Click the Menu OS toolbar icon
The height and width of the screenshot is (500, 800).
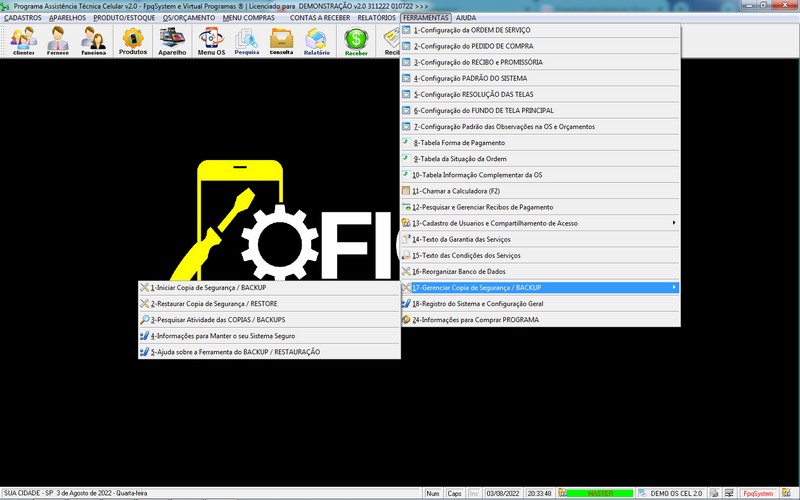[211, 41]
